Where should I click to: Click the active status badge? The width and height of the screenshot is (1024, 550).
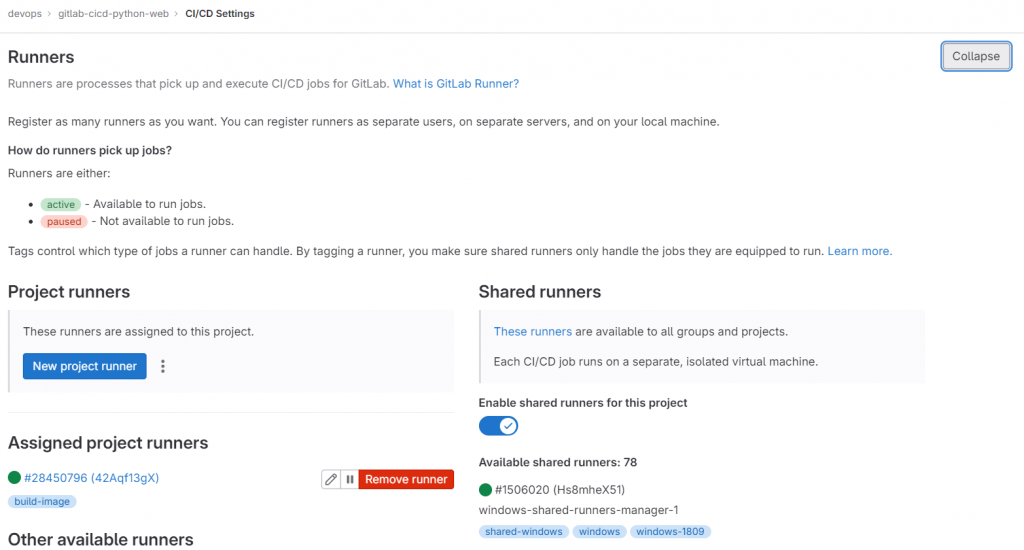[61, 204]
